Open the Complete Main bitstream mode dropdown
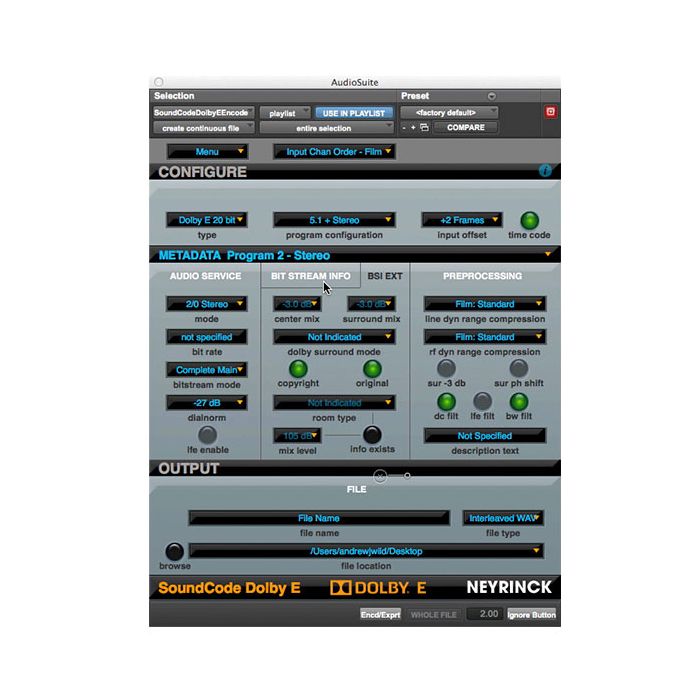The height and width of the screenshot is (700, 700). pos(207,370)
